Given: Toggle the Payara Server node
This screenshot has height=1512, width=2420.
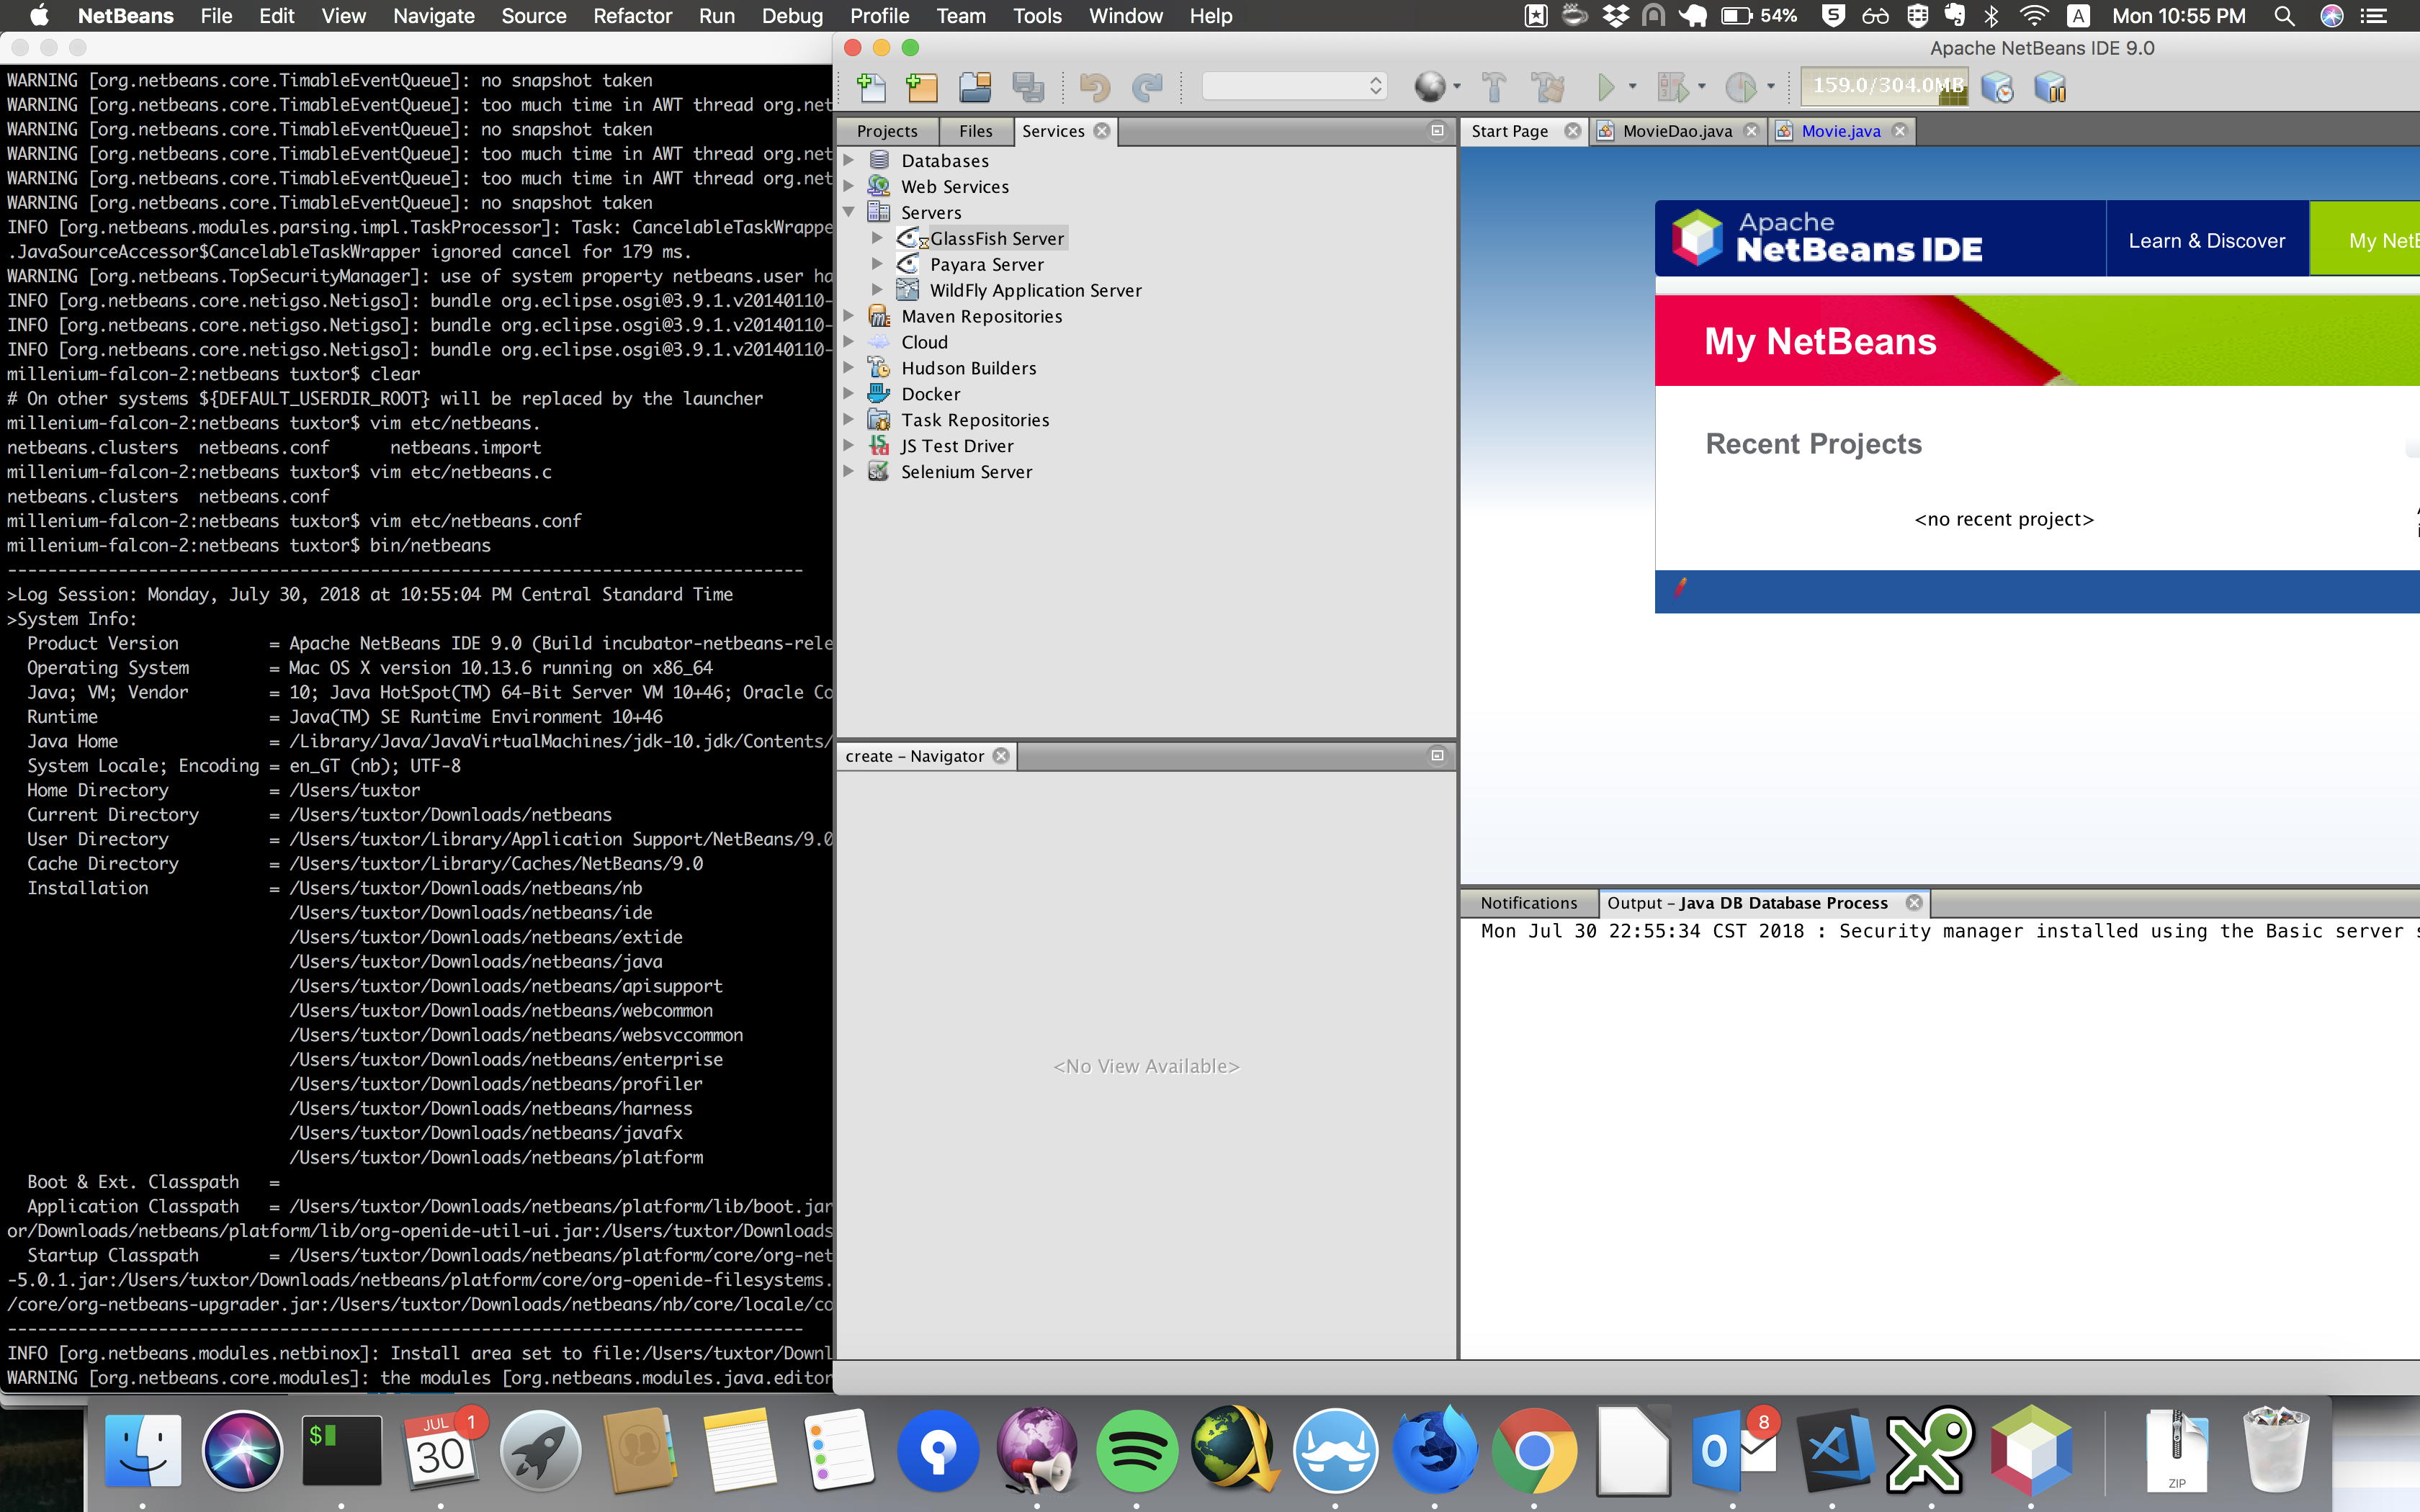Looking at the screenshot, I should (877, 263).
